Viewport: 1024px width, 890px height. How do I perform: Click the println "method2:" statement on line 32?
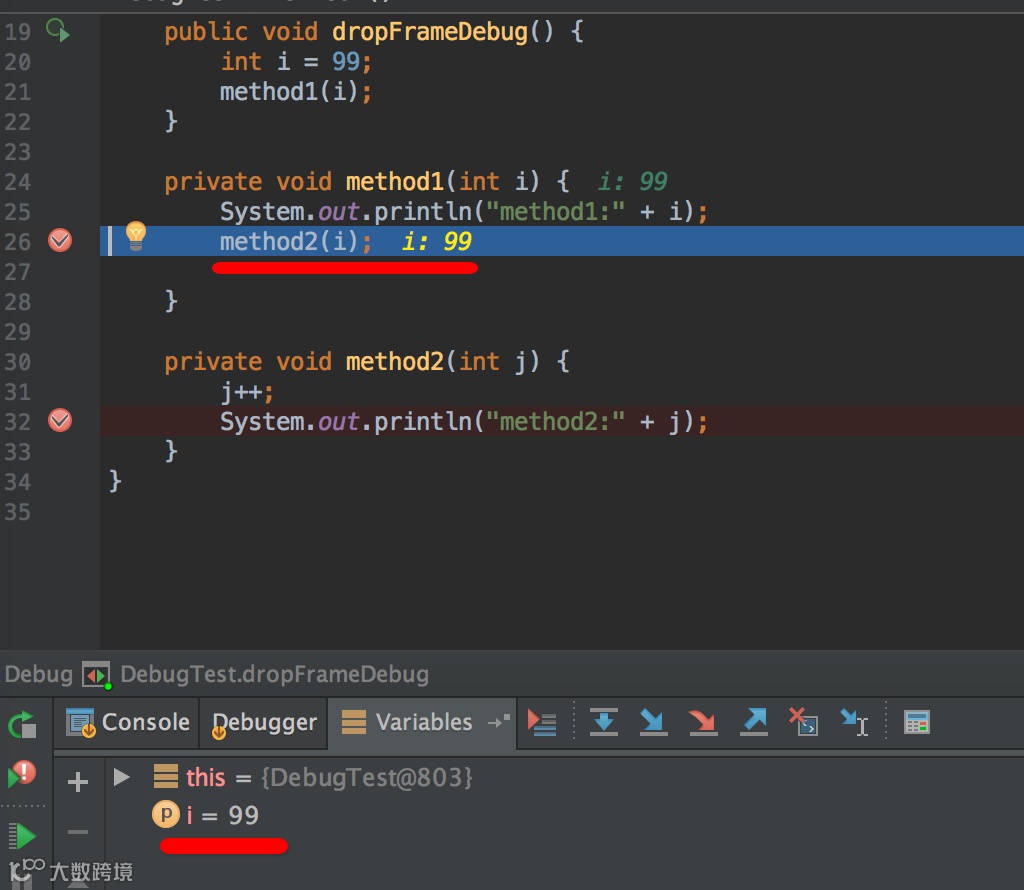coord(464,422)
